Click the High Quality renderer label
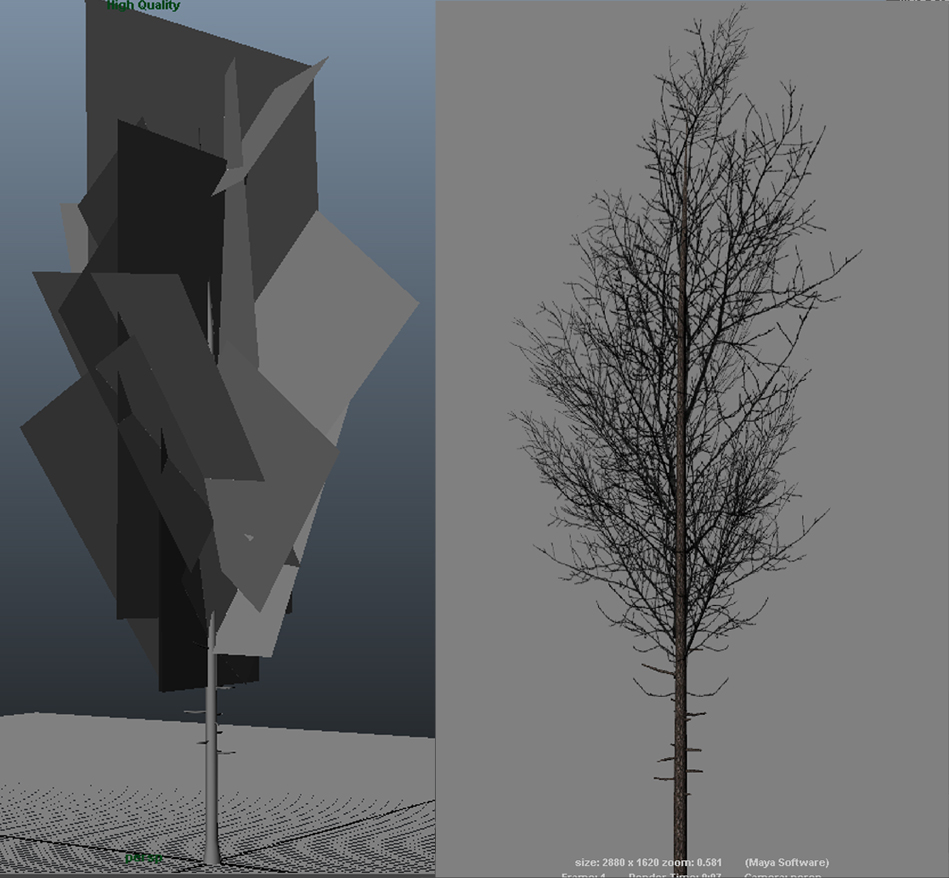Viewport: 949px width, 878px height. point(143,6)
